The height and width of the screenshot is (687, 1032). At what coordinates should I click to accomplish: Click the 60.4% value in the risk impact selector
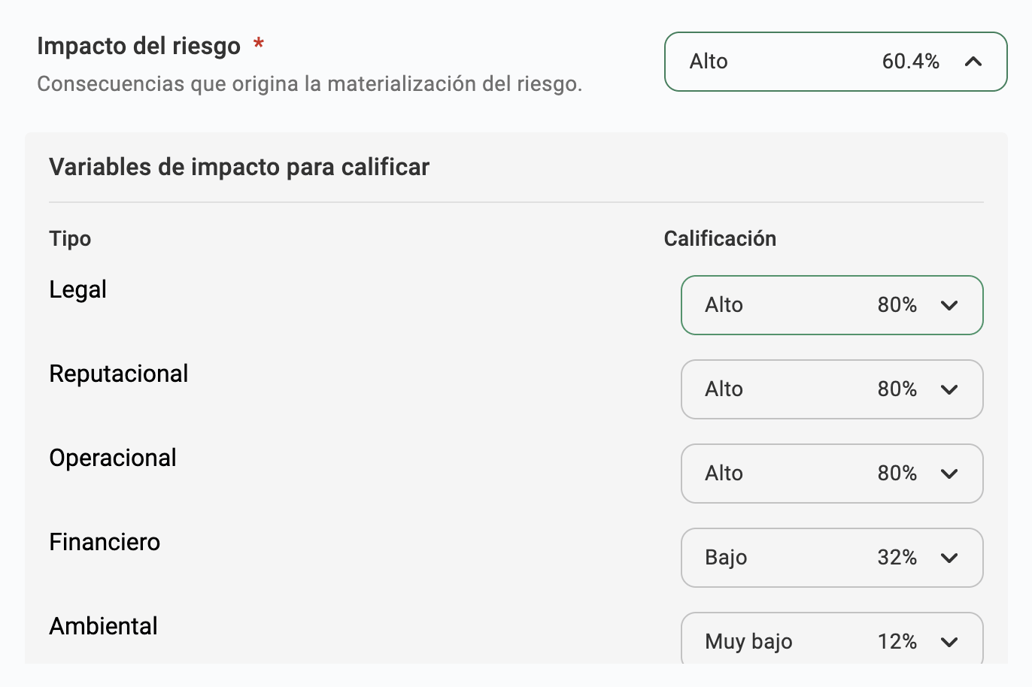[909, 61]
